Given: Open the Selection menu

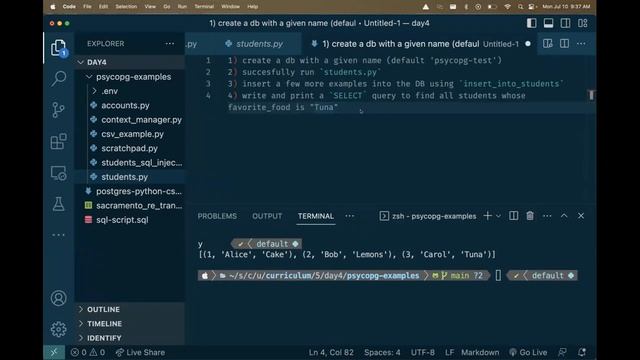Looking at the screenshot, I should (126, 7).
